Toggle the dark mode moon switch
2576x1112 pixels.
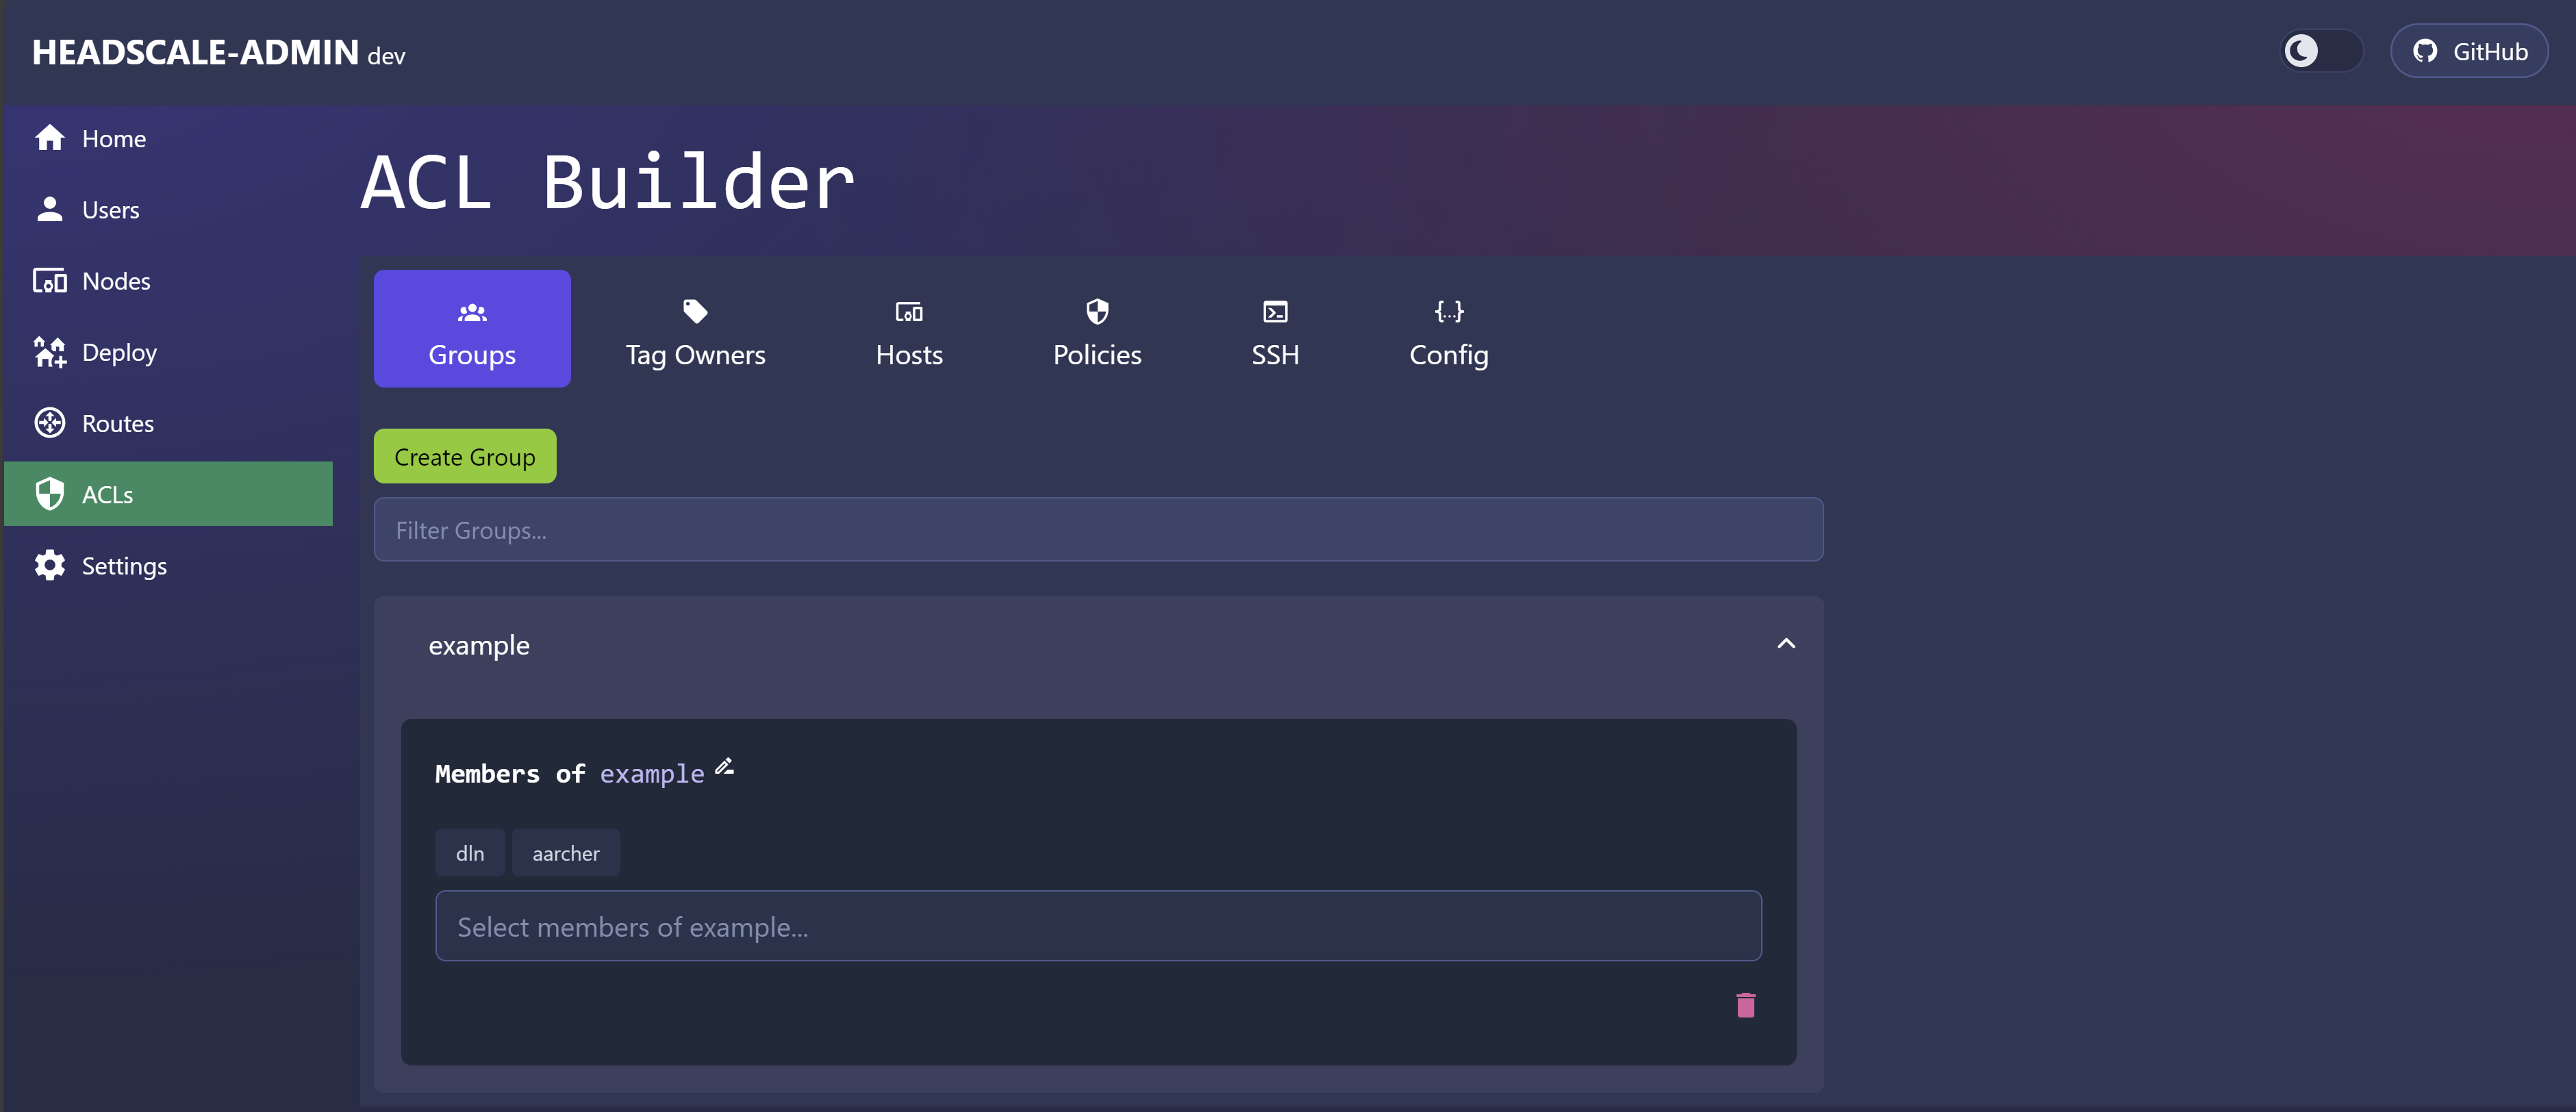point(2321,51)
